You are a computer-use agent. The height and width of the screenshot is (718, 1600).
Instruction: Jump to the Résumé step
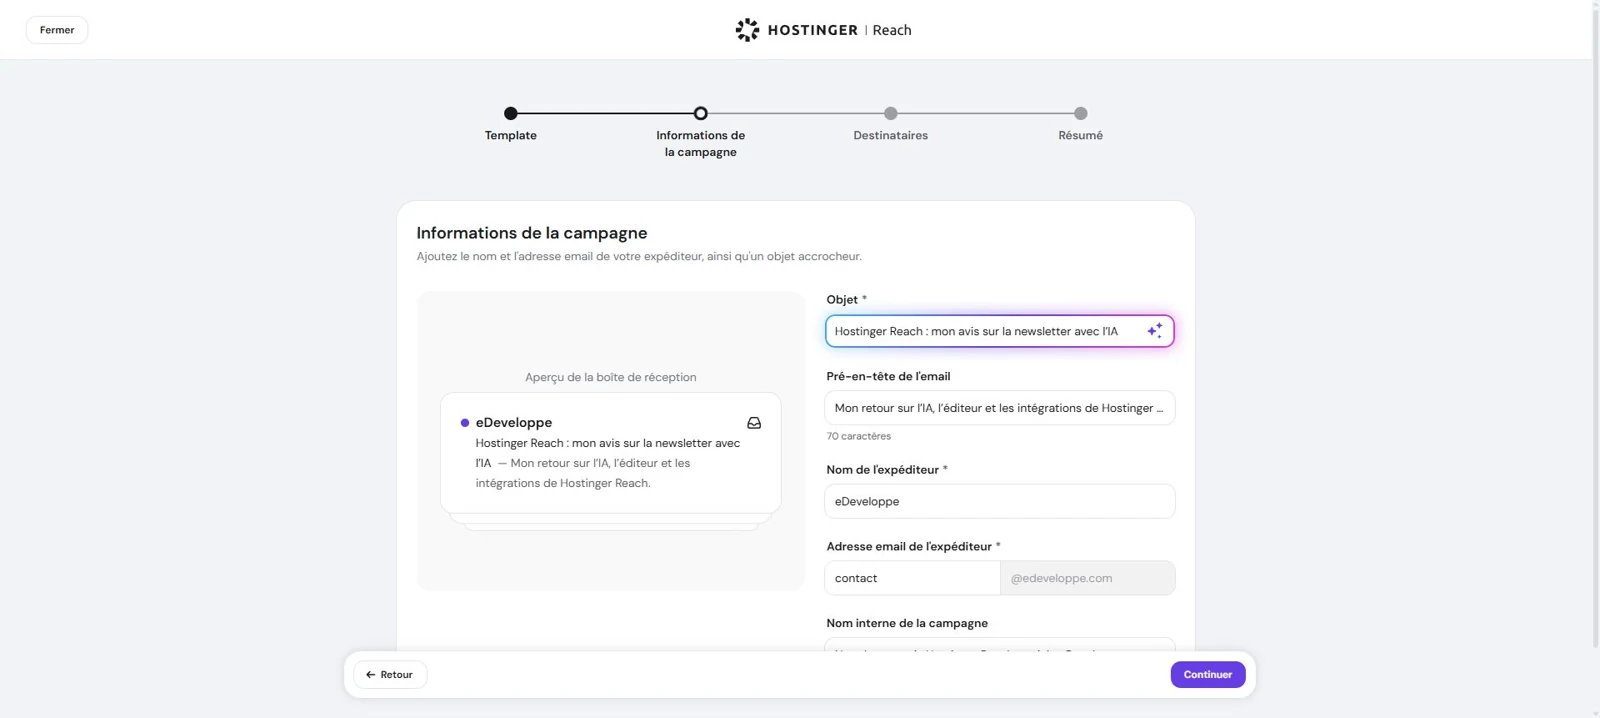click(1081, 114)
